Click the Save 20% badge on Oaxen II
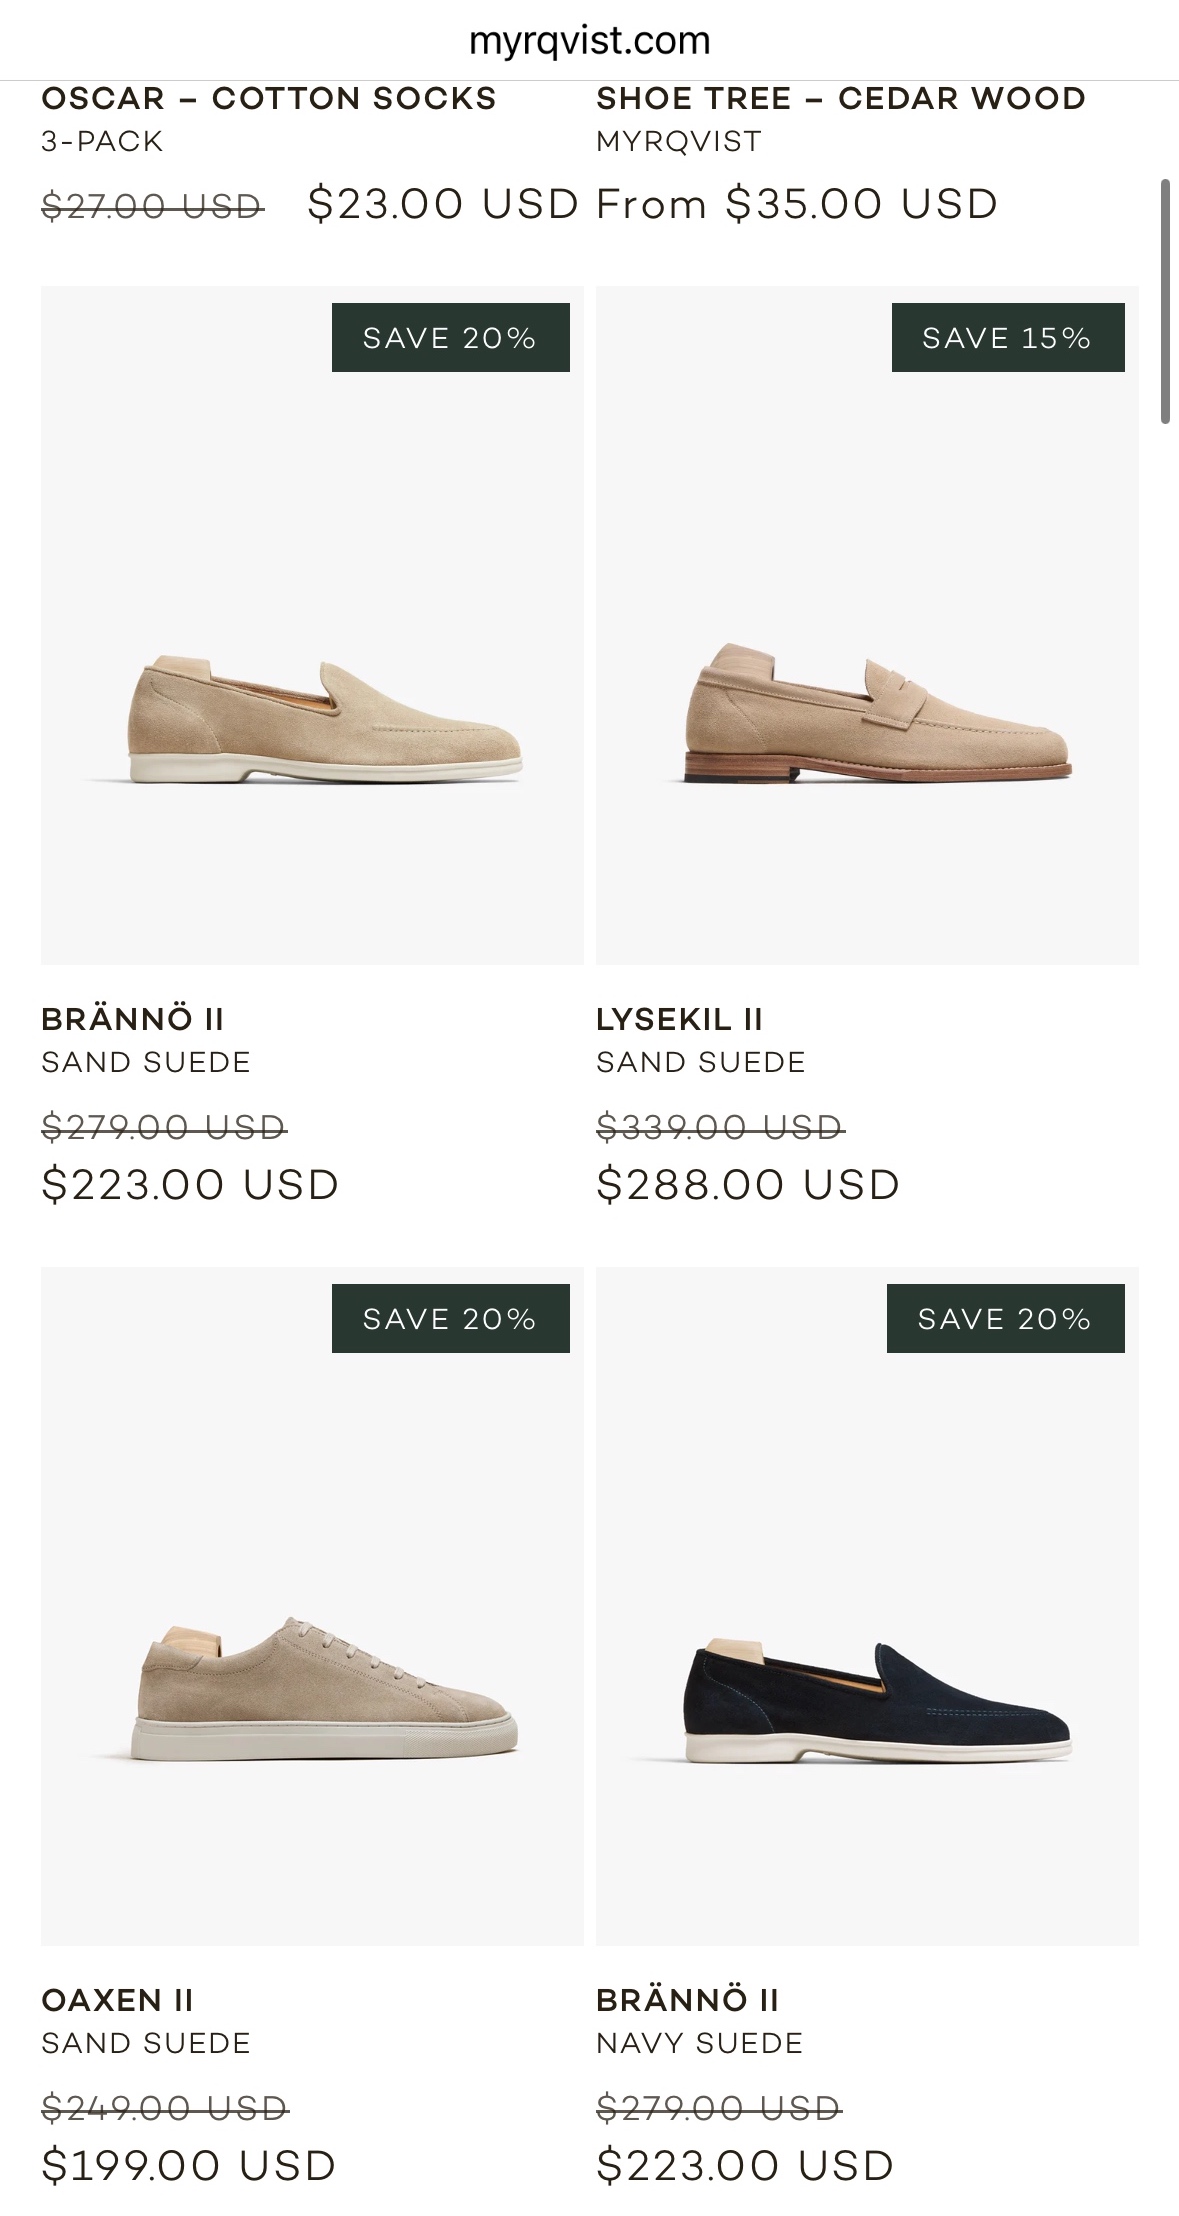This screenshot has width=1179, height=2216. coord(450,1319)
